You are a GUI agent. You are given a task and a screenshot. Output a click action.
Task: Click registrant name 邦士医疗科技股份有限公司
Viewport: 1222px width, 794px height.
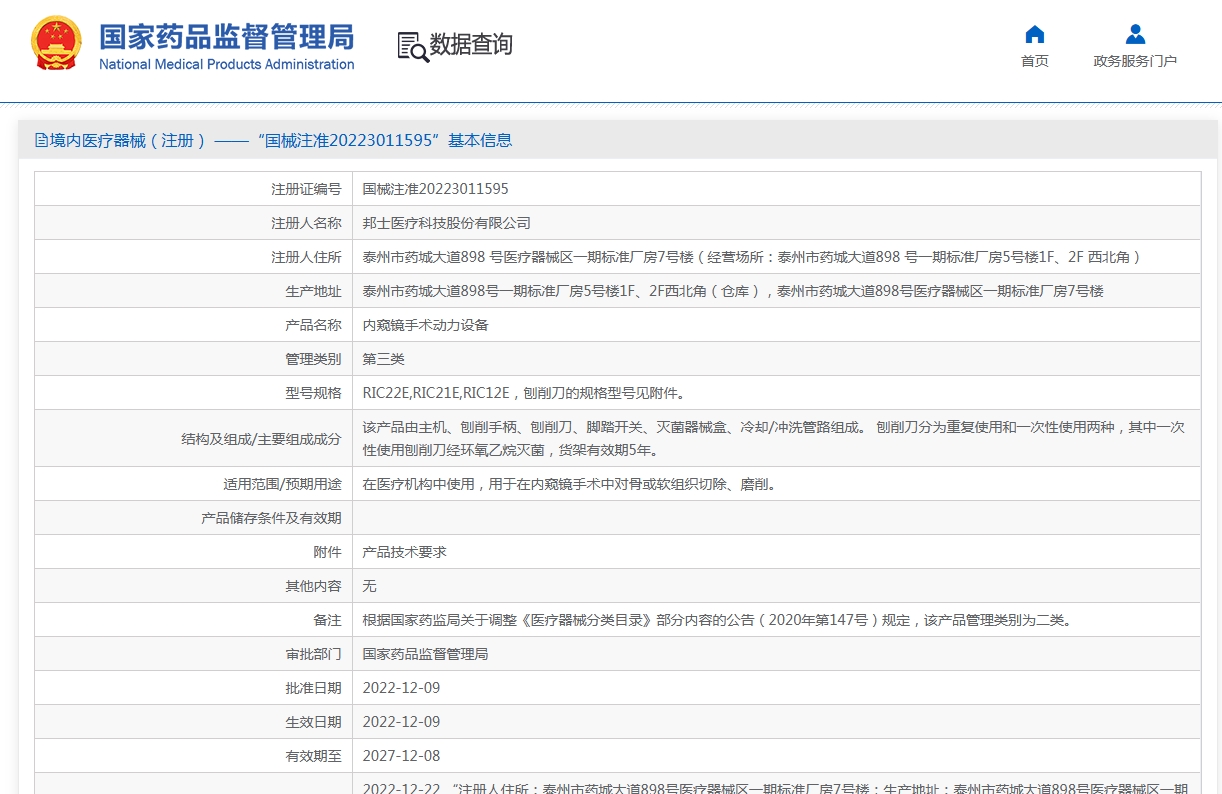click(446, 223)
